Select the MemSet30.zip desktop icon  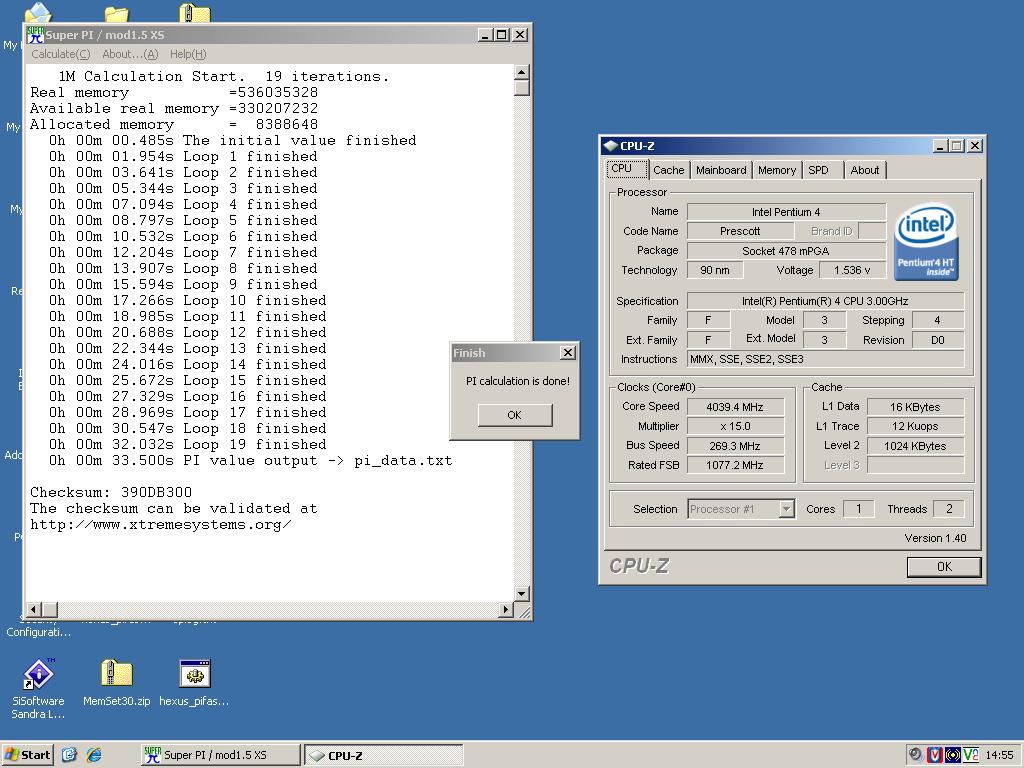(x=116, y=673)
